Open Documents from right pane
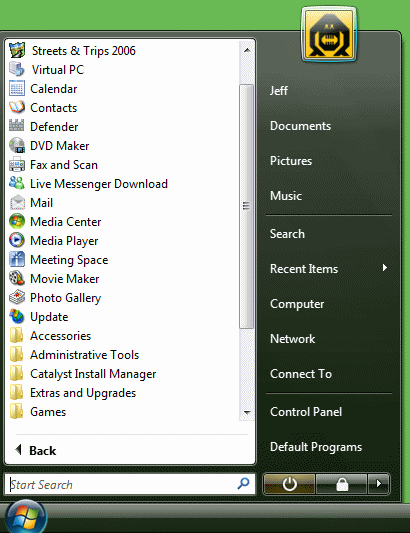 pyautogui.click(x=300, y=126)
